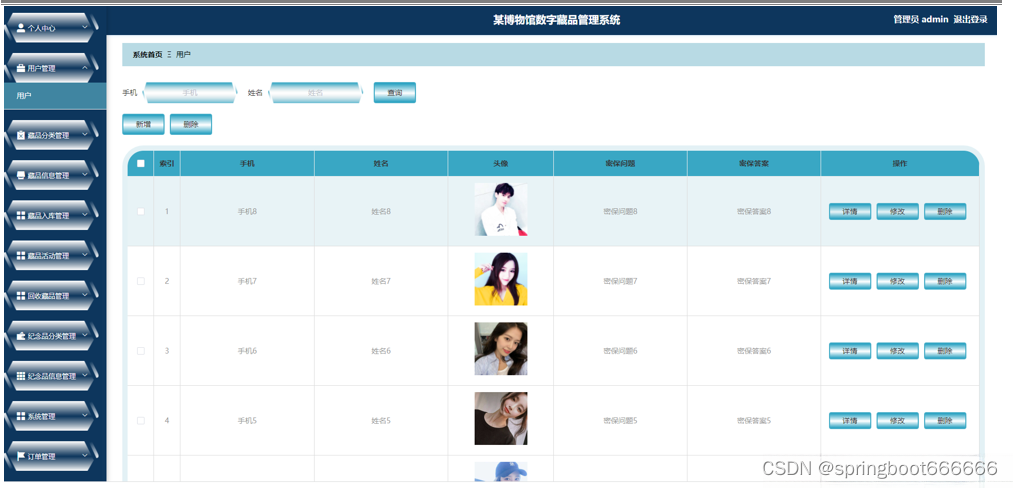Expand the 藏品入库管理 chevron
This screenshot has width=1013, height=488.
coord(85,215)
